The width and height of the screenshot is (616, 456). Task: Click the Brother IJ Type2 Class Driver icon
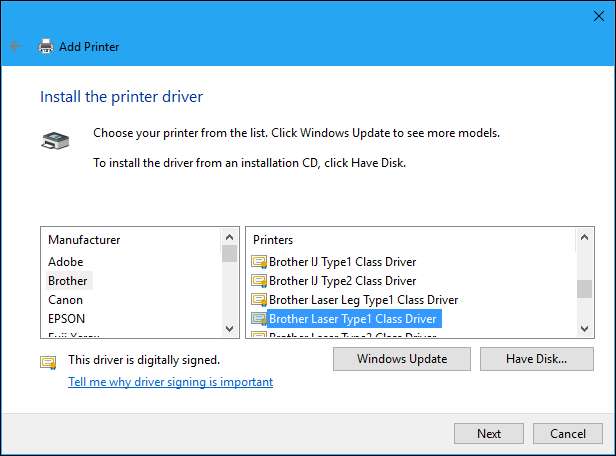(x=259, y=281)
